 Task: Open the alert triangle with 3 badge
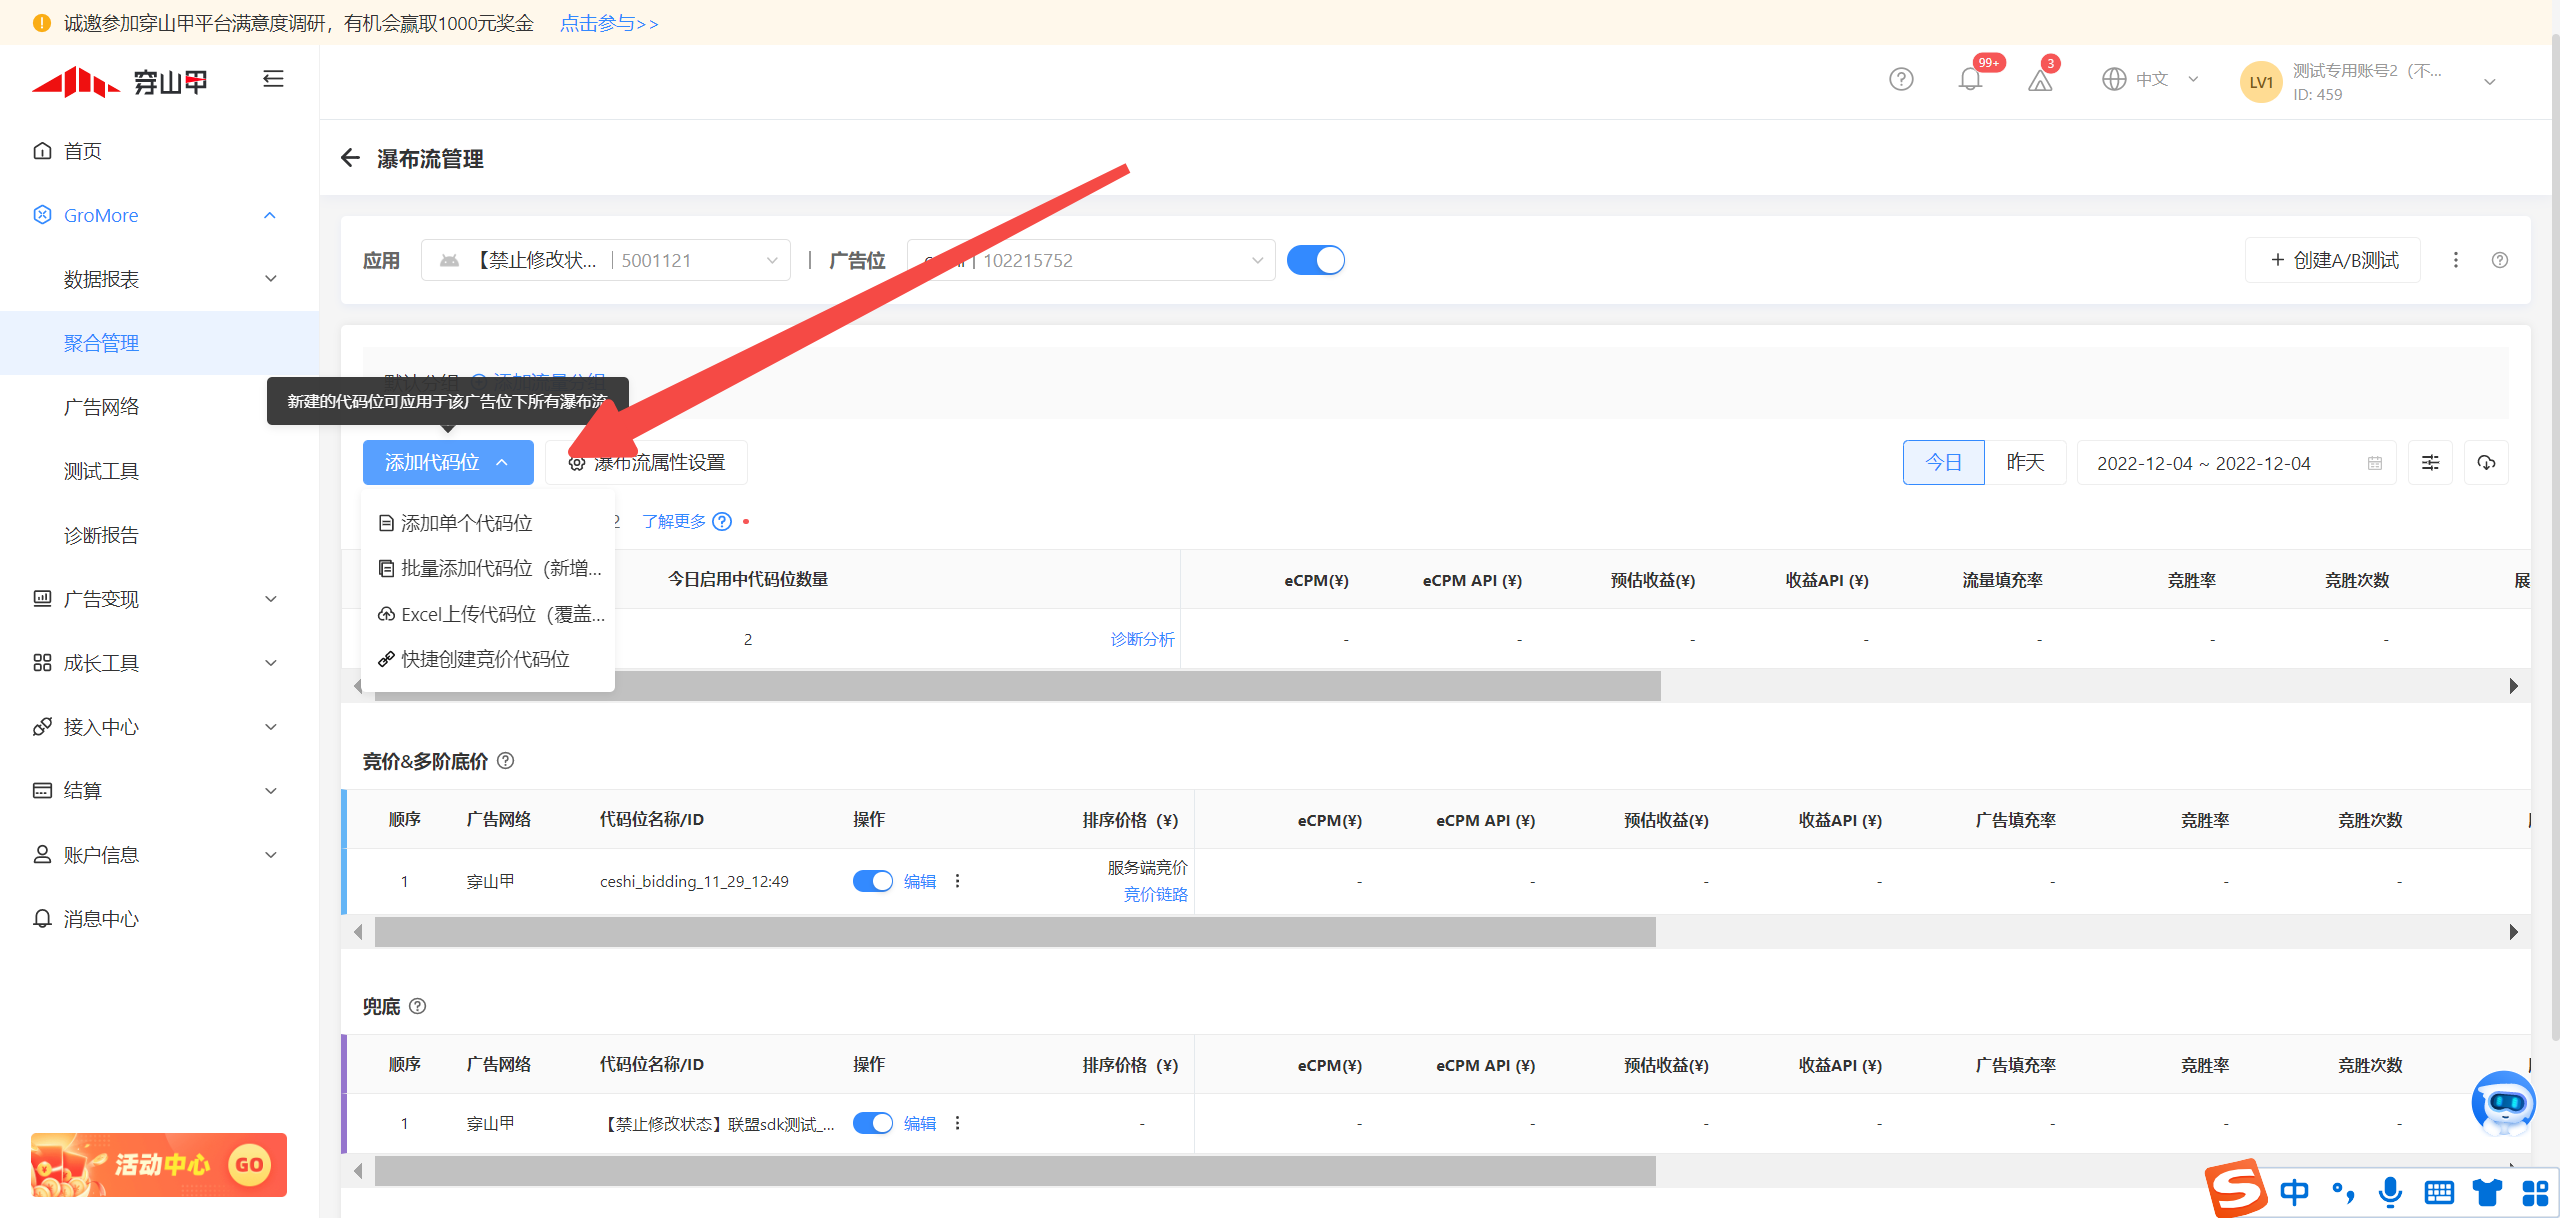[2040, 80]
